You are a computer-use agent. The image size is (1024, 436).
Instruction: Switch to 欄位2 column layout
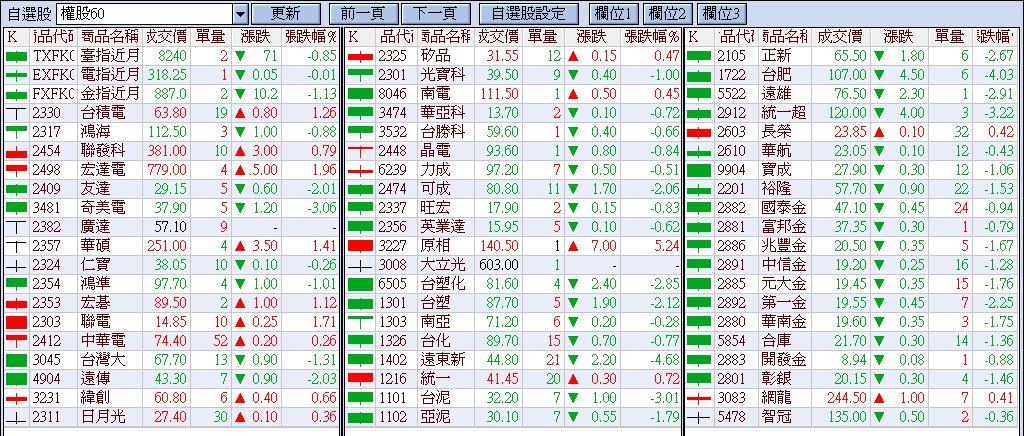667,12
